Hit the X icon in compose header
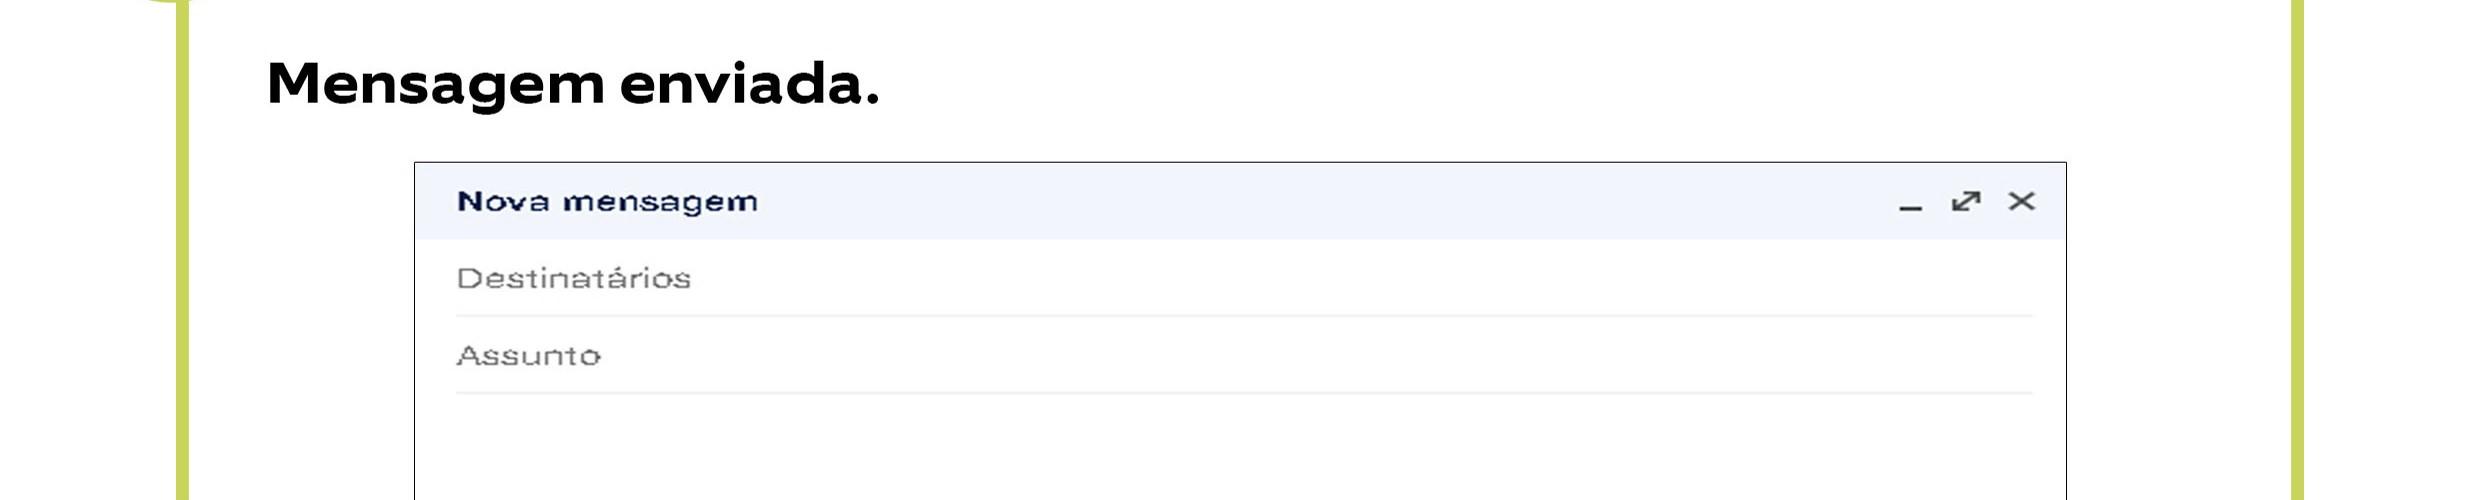The image size is (2480, 500). (x=2021, y=202)
